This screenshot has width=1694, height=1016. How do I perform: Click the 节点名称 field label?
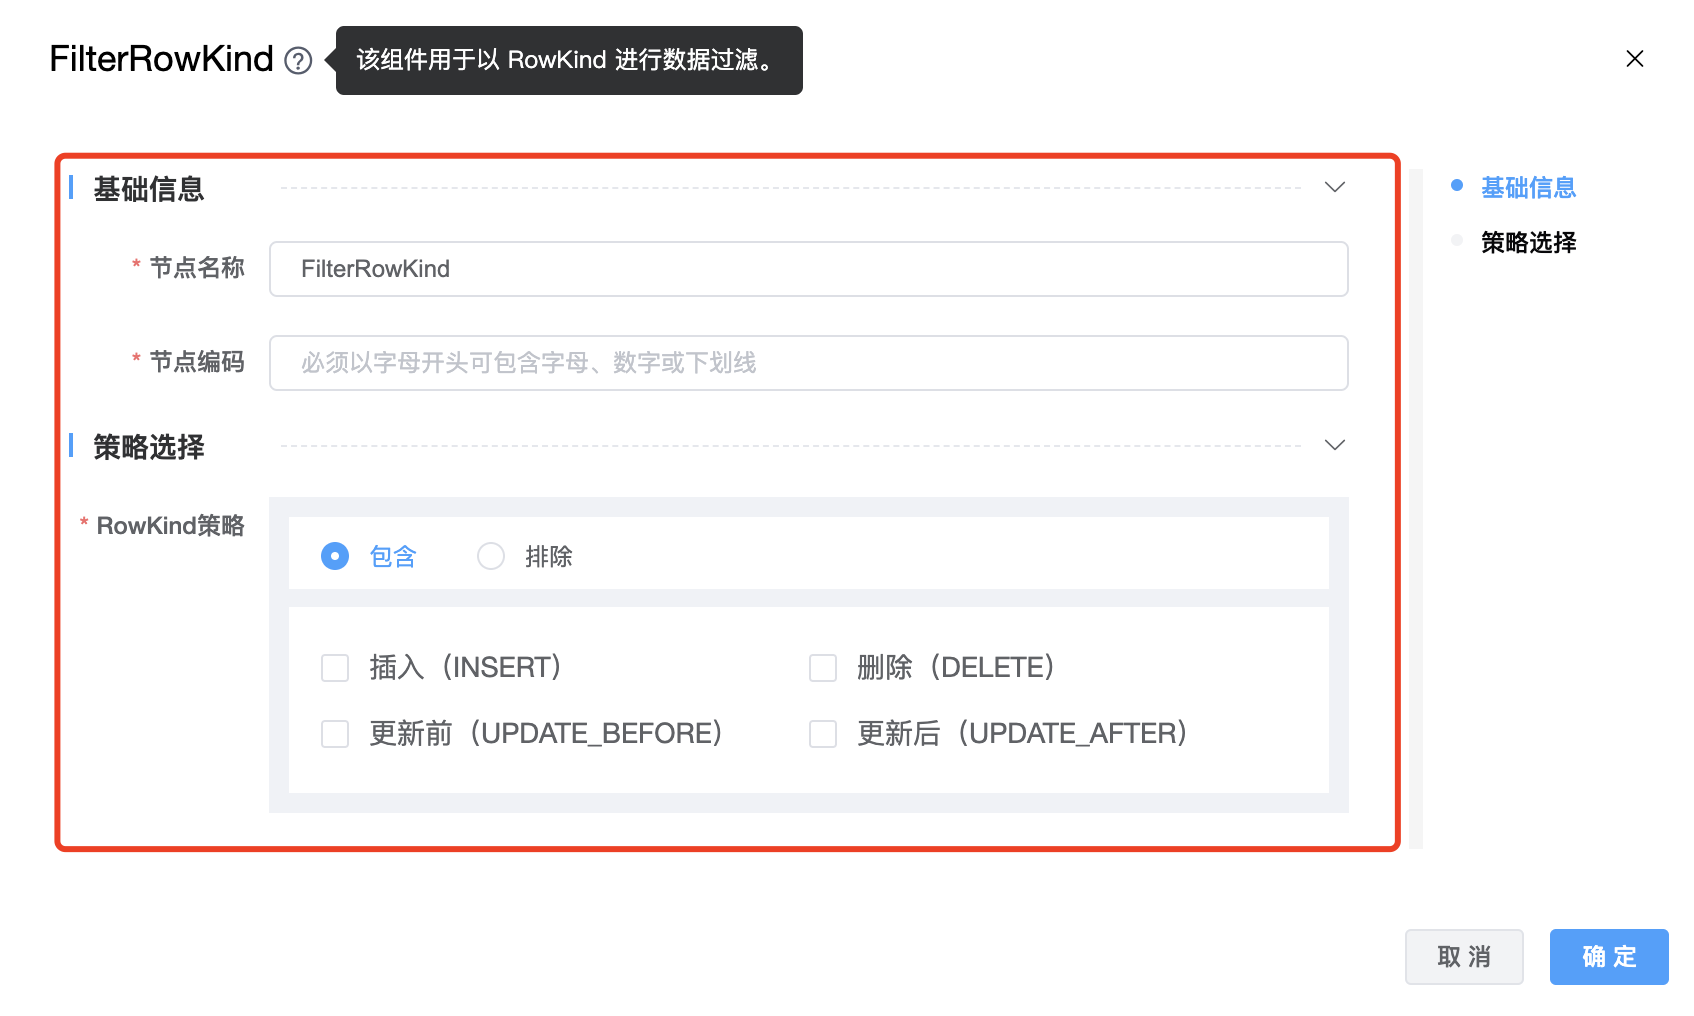pos(197,268)
